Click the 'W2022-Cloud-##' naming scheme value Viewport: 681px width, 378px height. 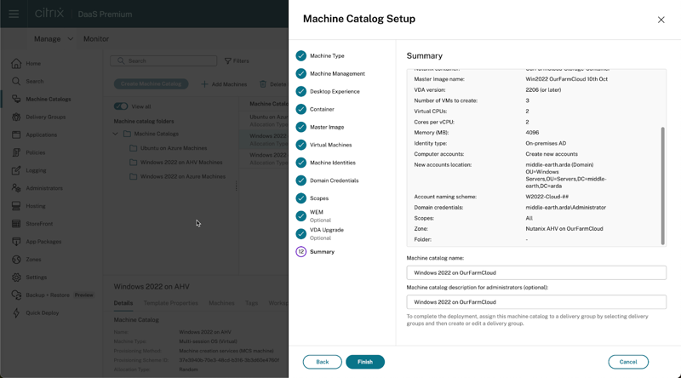[x=547, y=197]
